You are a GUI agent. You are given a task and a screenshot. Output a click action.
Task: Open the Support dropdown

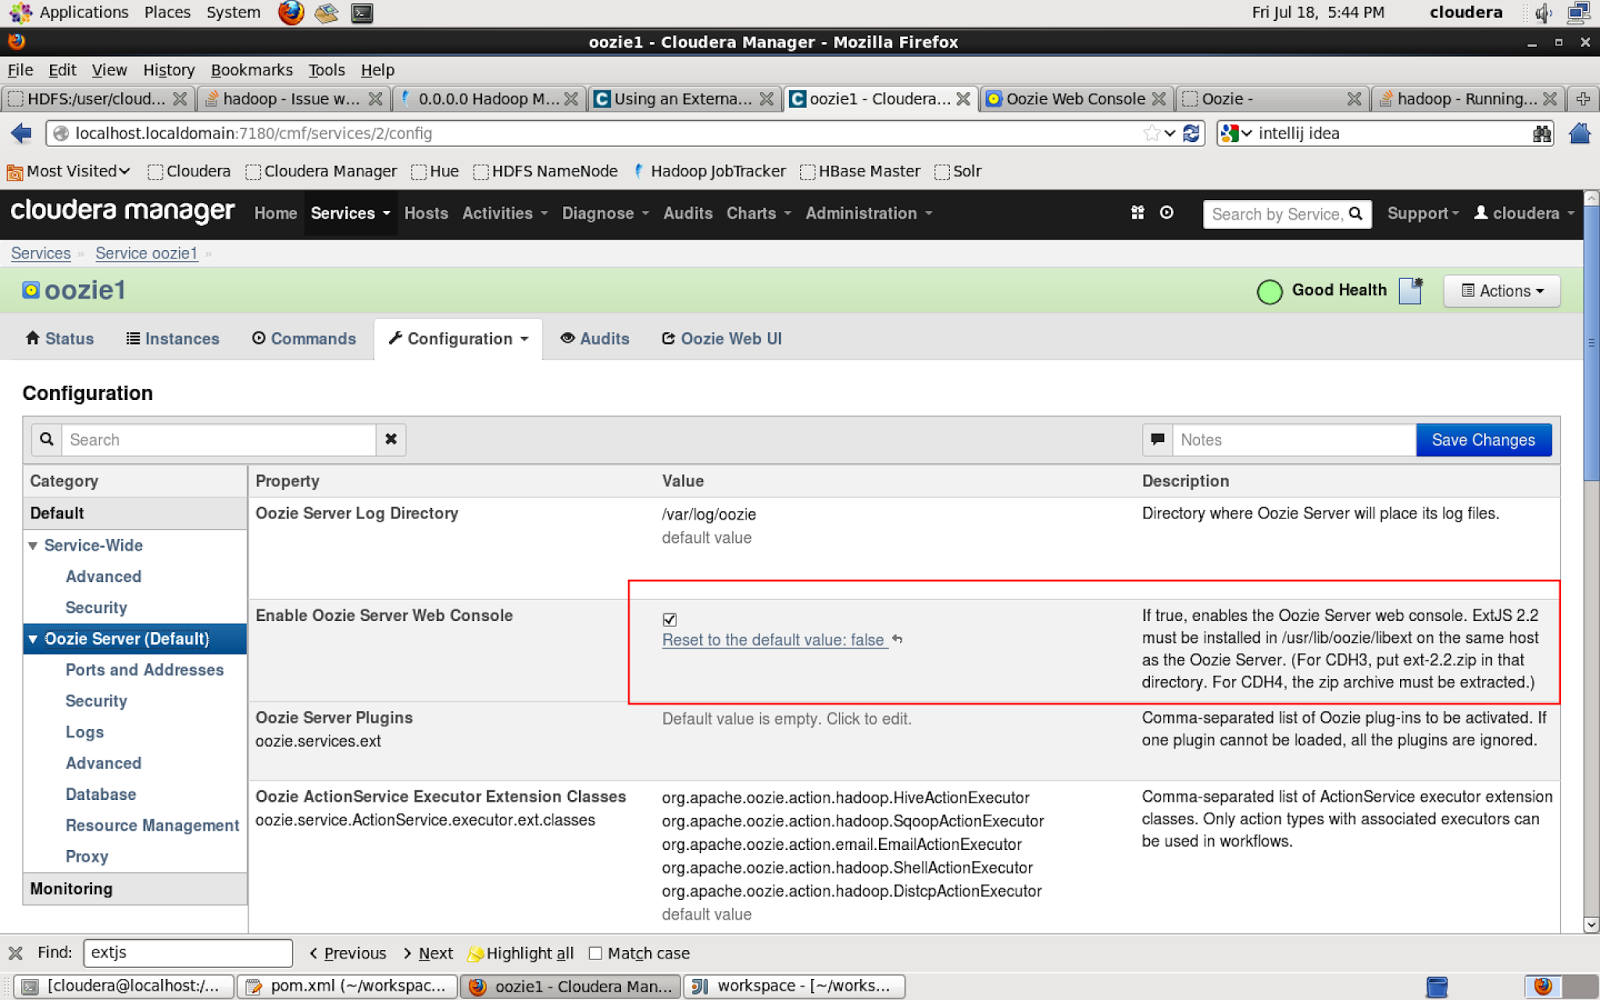point(1423,213)
